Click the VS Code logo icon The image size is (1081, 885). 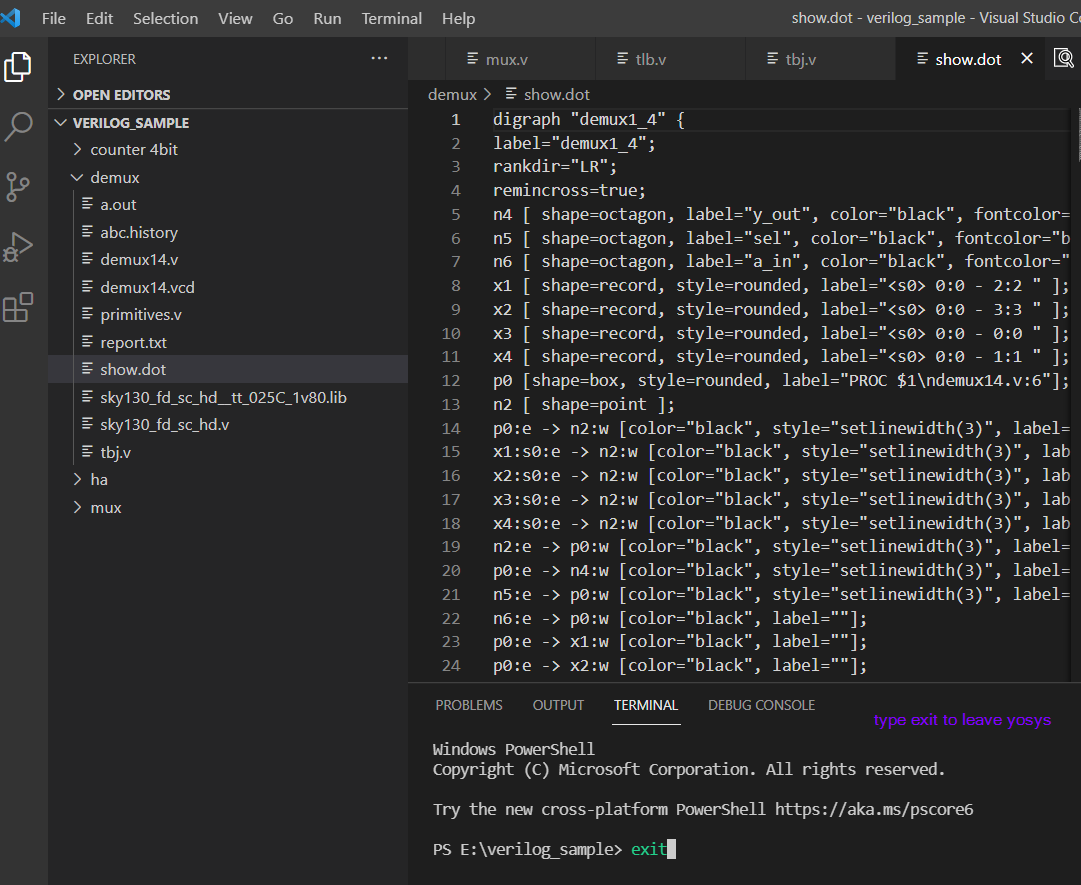[x=10, y=17]
